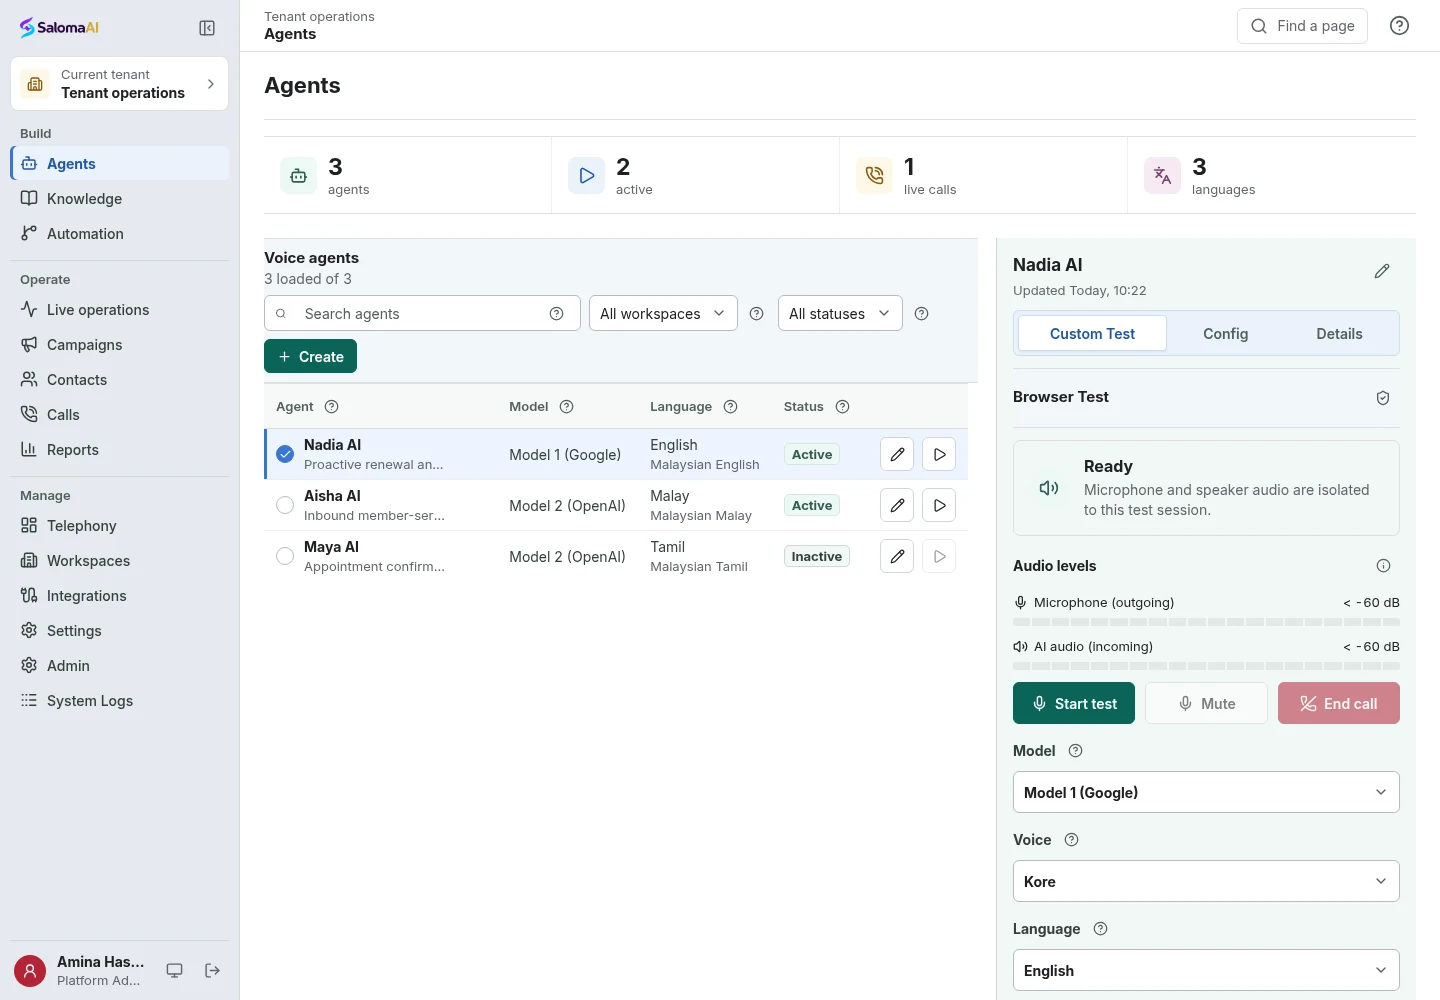Open Language column help icon
Viewport: 1440px width, 1000px height.
coord(731,406)
